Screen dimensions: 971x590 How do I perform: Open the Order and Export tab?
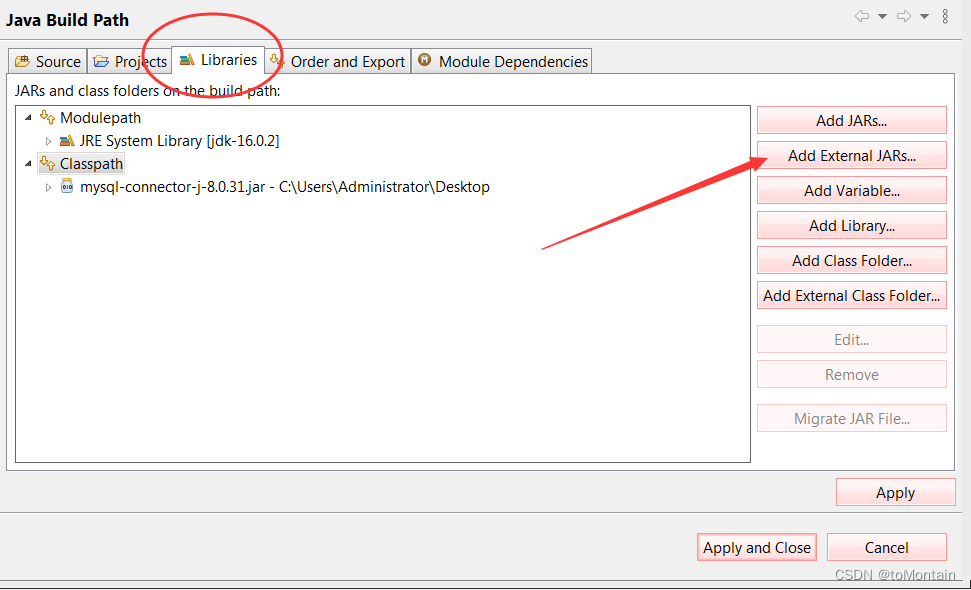tap(338, 61)
